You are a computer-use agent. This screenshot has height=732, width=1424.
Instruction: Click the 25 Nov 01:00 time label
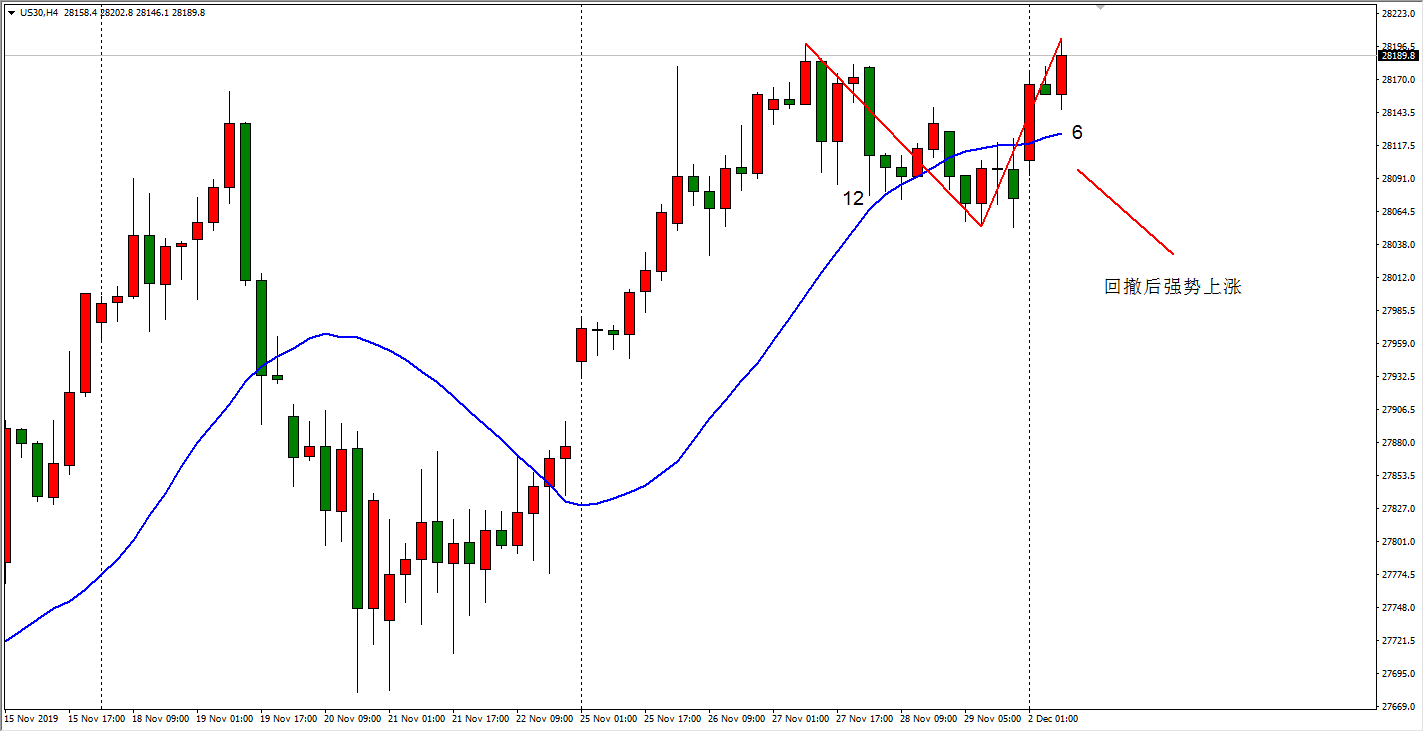[609, 718]
